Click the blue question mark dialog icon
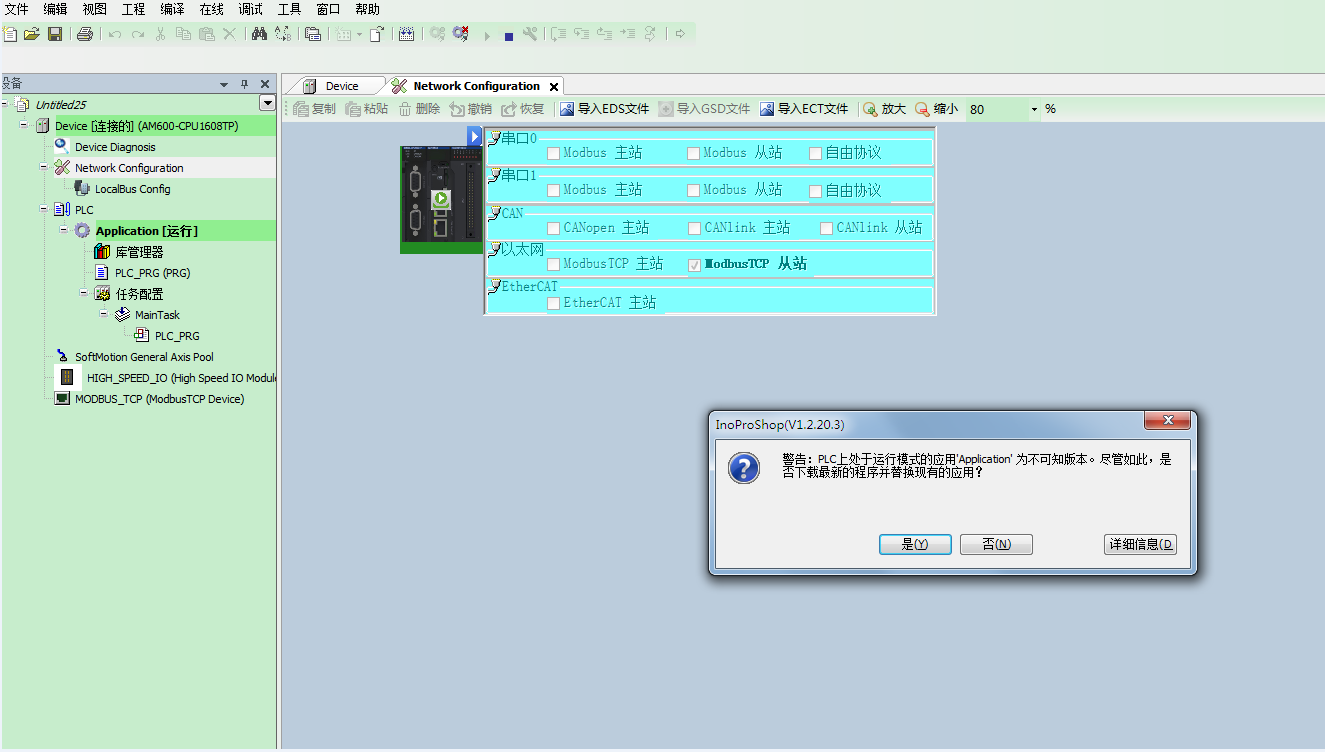This screenshot has width=1325, height=752. [743, 468]
